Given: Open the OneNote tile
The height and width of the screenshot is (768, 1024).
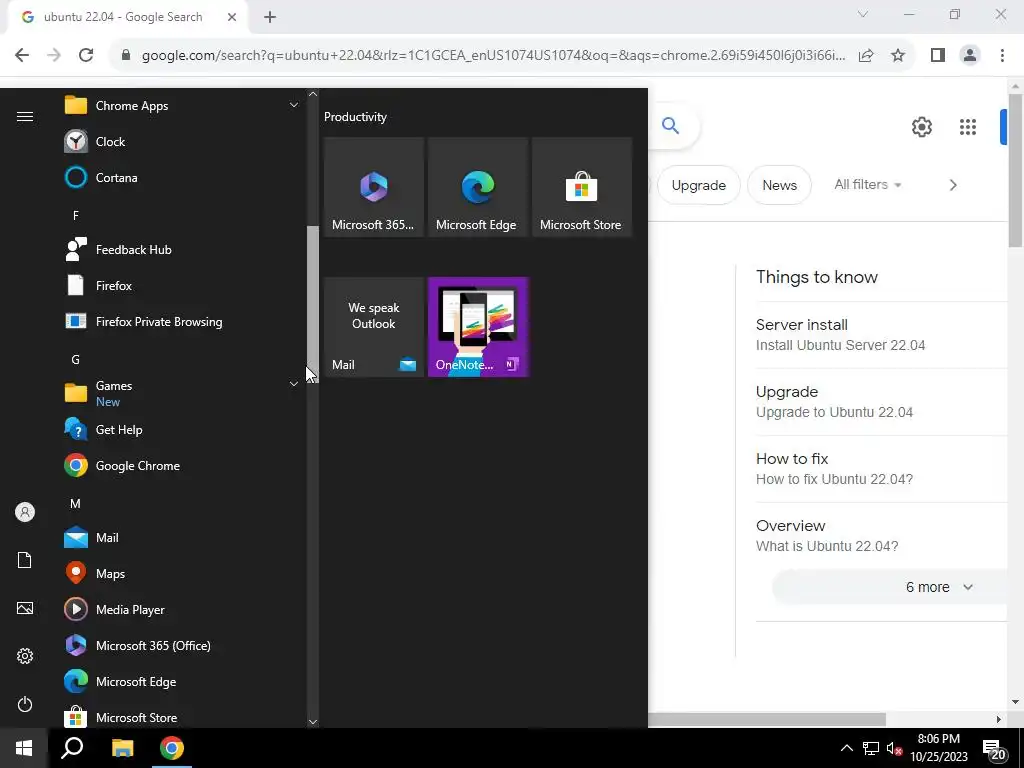Looking at the screenshot, I should 477,327.
